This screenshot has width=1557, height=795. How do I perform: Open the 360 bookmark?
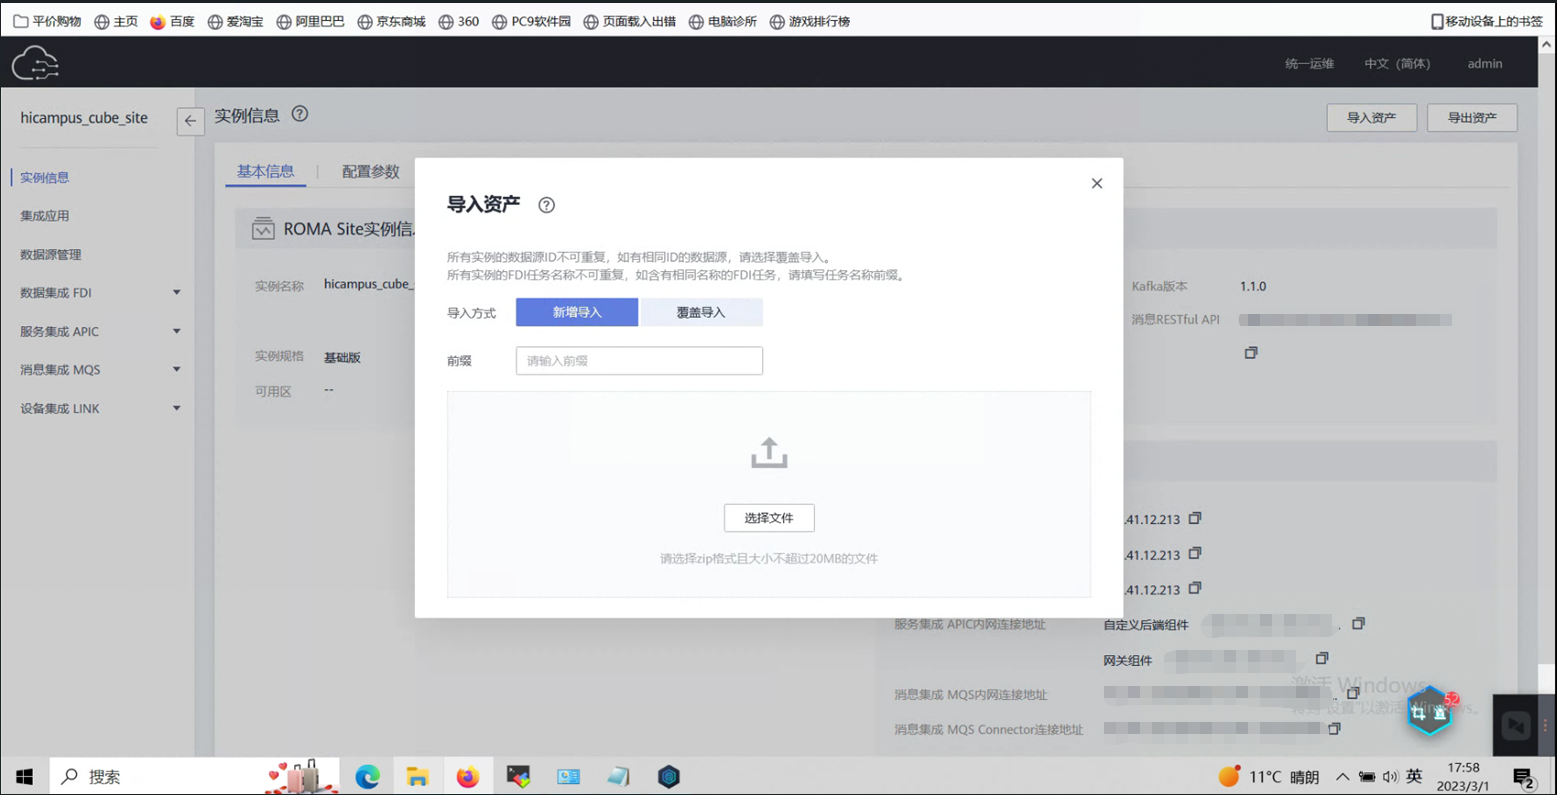click(x=458, y=21)
